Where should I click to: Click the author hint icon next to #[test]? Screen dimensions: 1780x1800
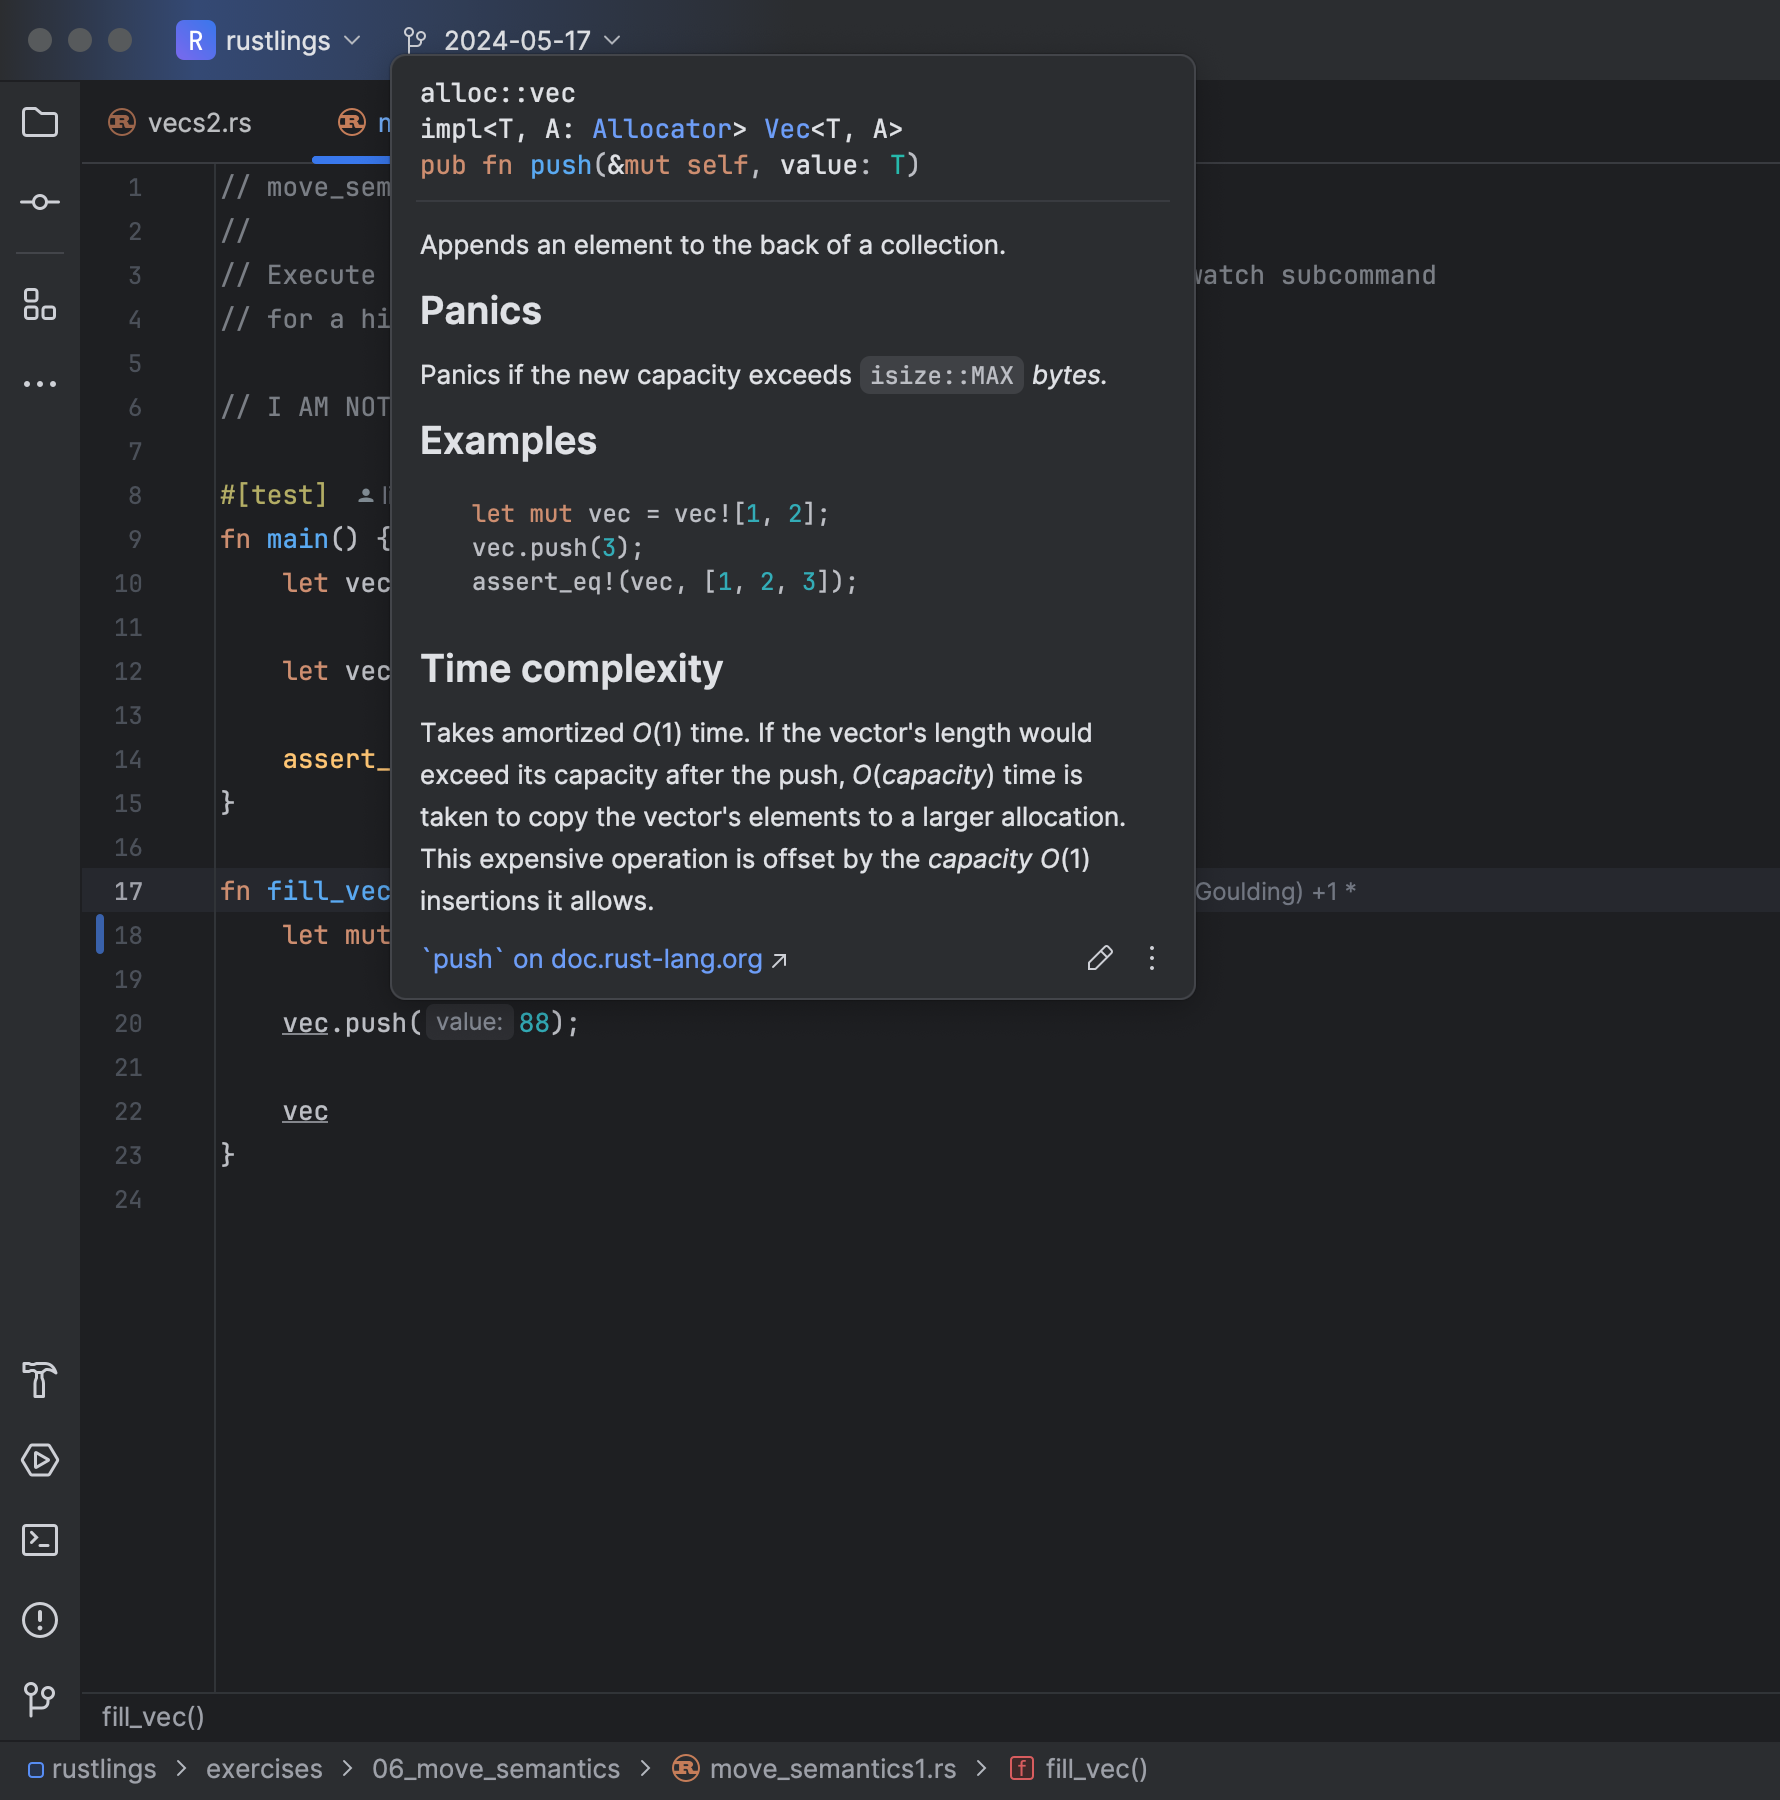(x=366, y=495)
